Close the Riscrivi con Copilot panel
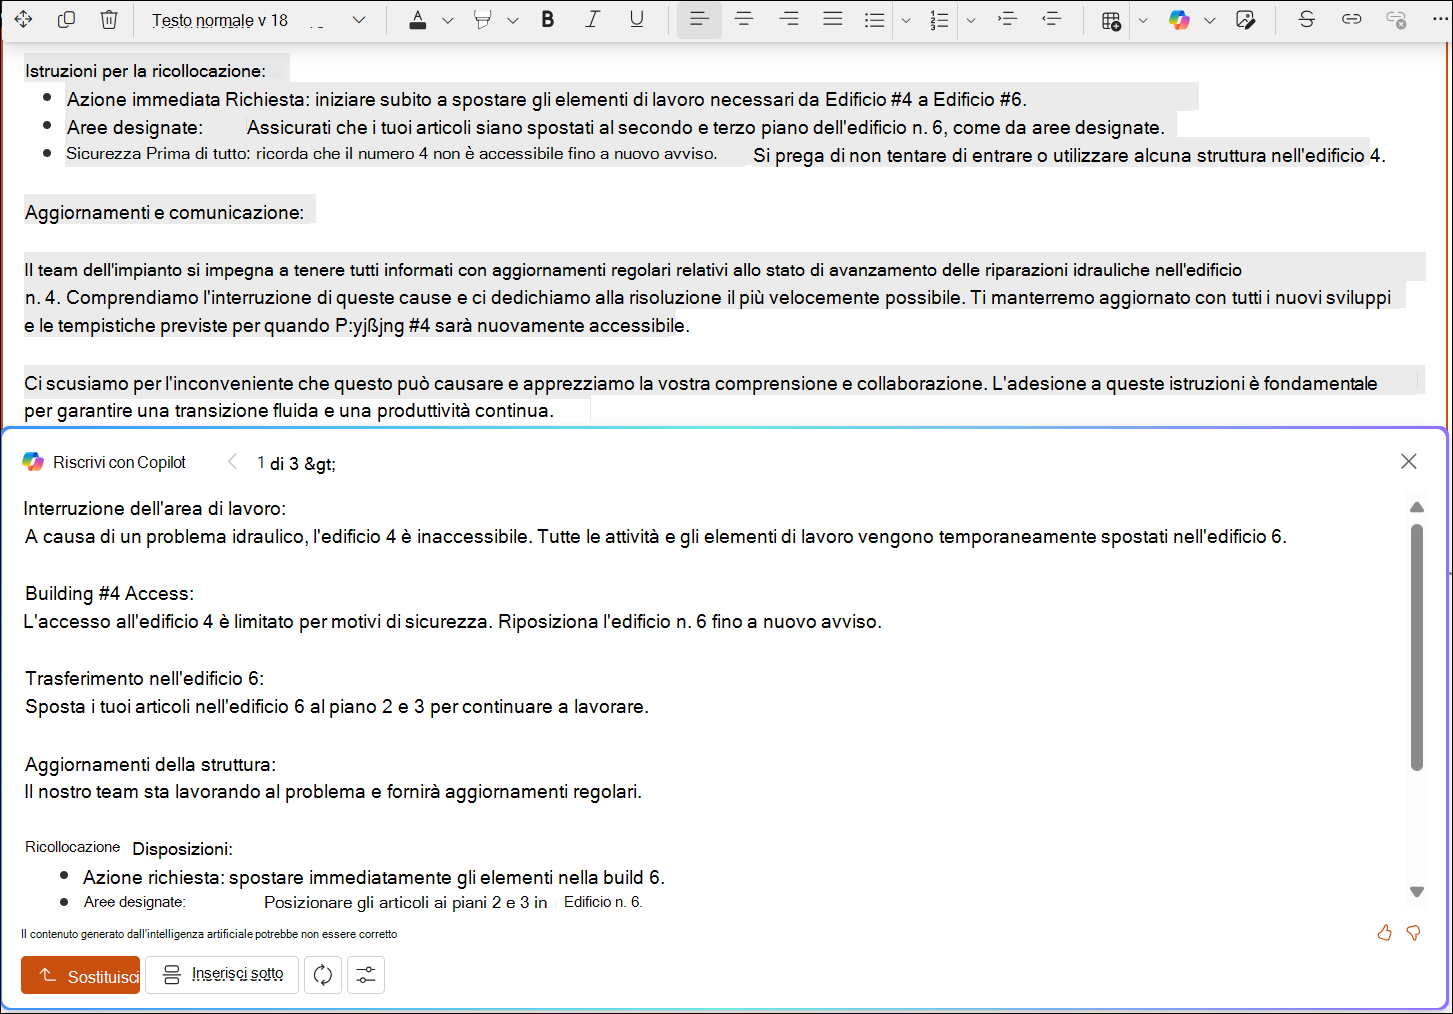 [x=1409, y=461]
